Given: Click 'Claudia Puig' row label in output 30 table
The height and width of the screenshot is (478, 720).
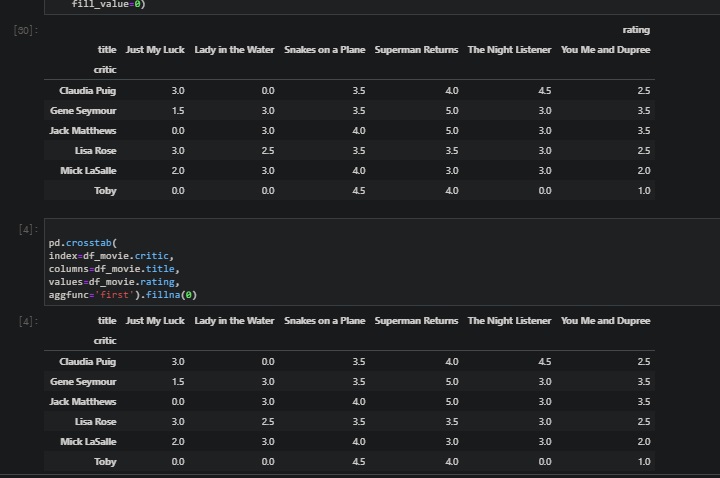Looking at the screenshot, I should [88, 90].
